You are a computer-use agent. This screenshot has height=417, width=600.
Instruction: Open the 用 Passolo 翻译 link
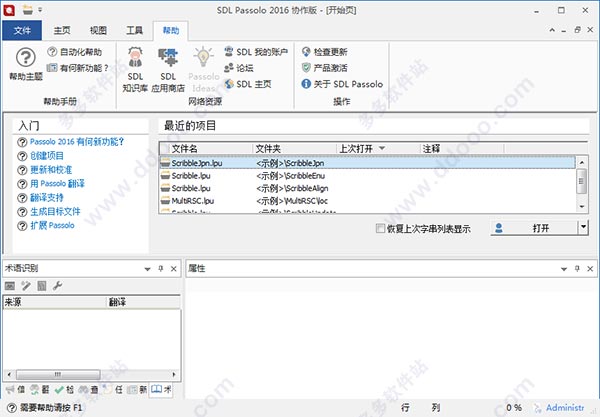click(57, 184)
